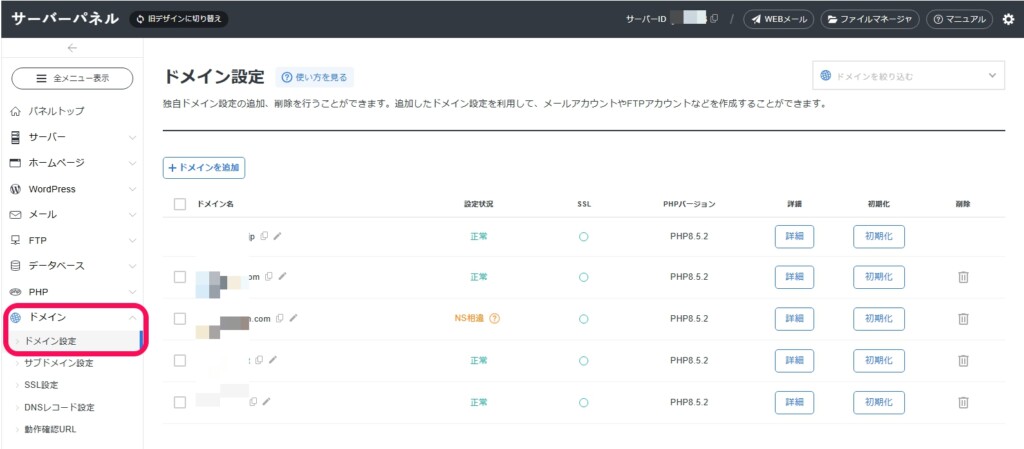This screenshot has width=1024, height=449.
Task: Click pencil icon in row above NS相違
Action: click(x=282, y=277)
